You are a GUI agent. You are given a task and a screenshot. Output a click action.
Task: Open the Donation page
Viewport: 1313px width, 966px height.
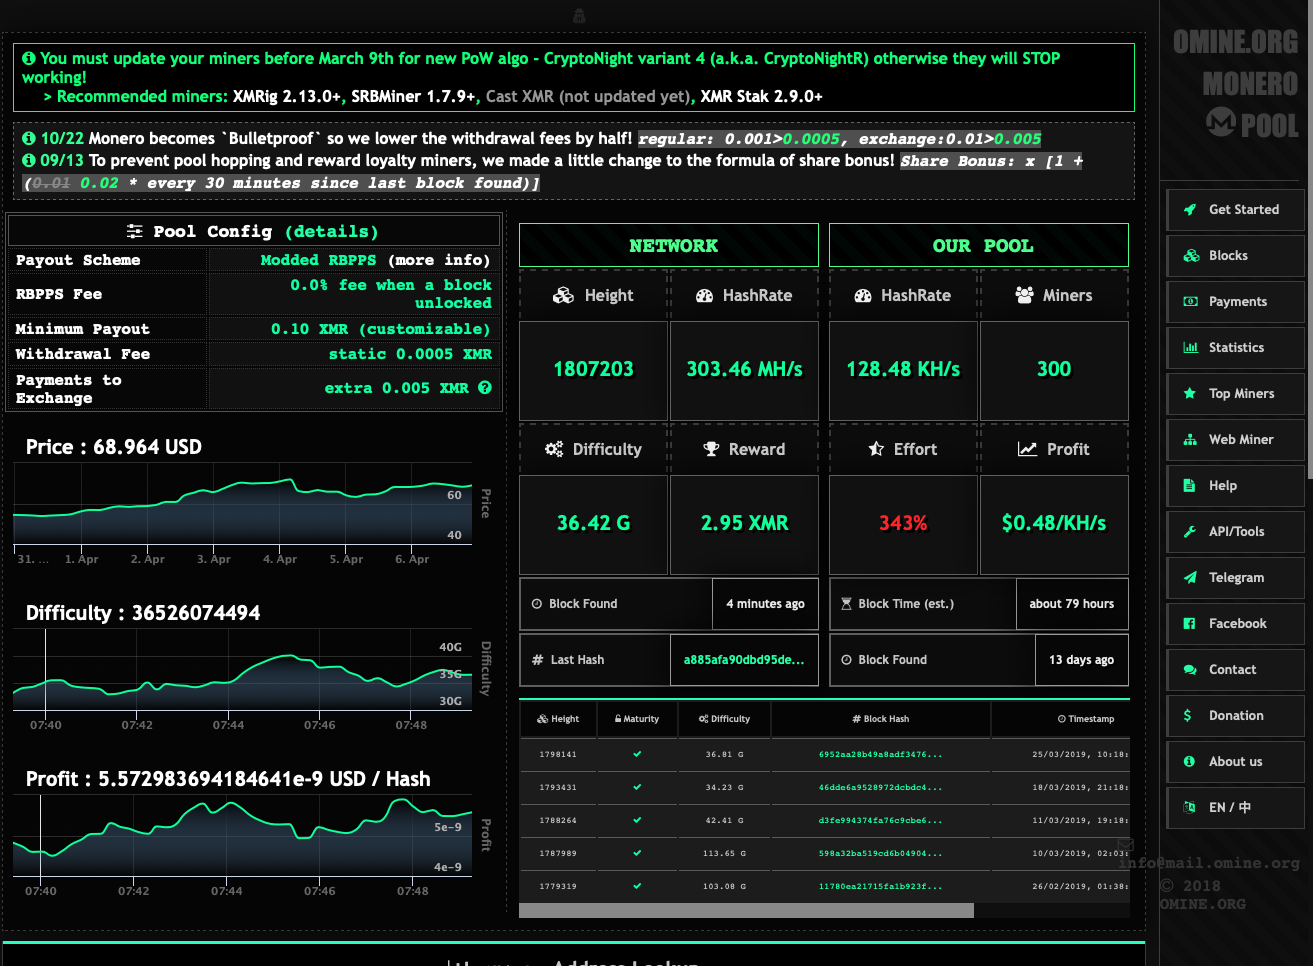(1235, 716)
